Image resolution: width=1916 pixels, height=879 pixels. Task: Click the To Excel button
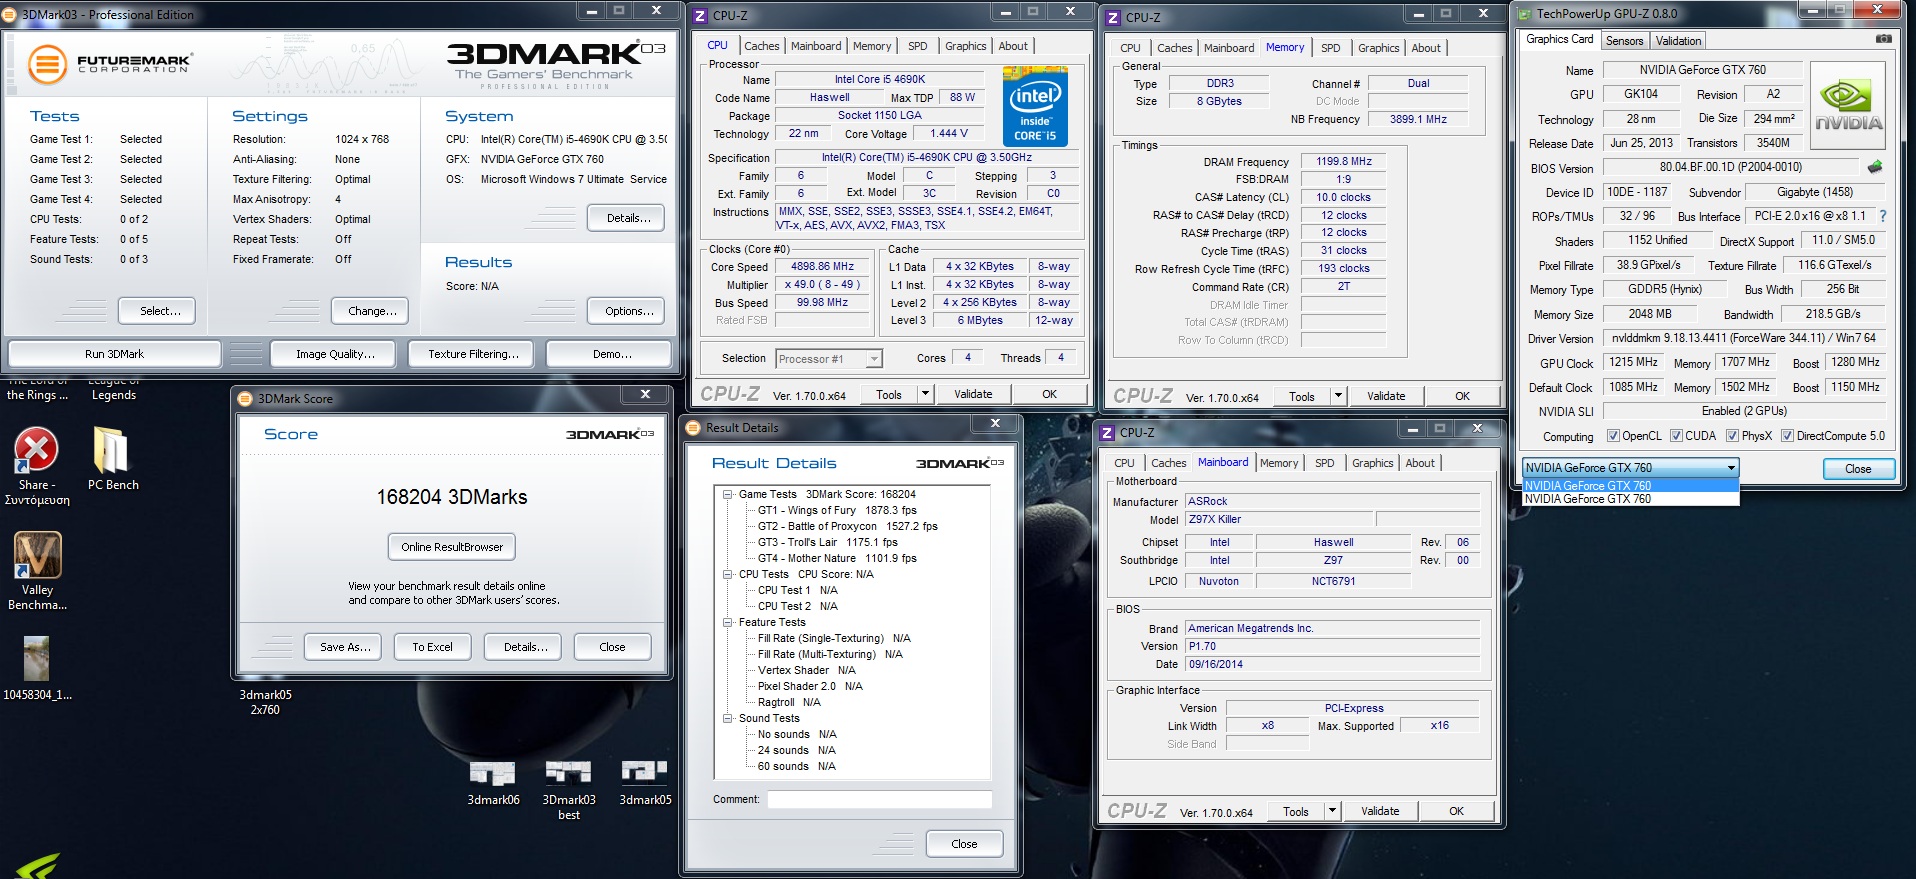[432, 647]
